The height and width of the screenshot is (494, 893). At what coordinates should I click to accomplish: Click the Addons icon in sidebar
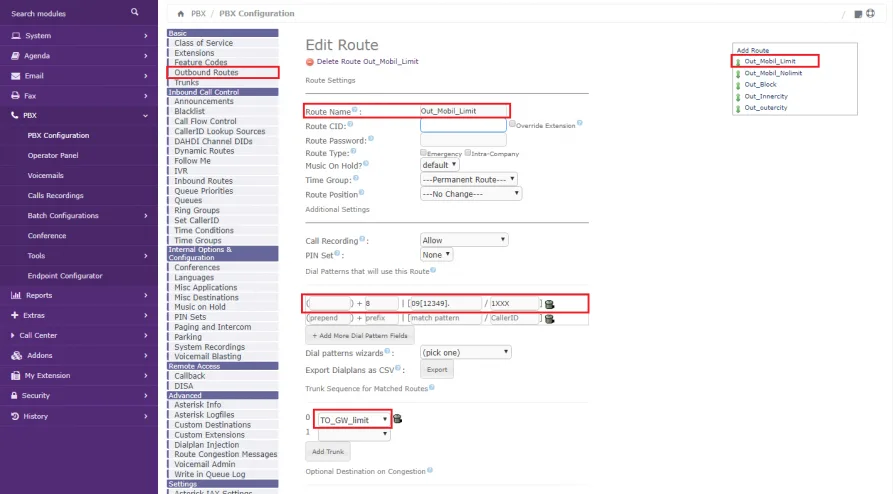[17, 356]
